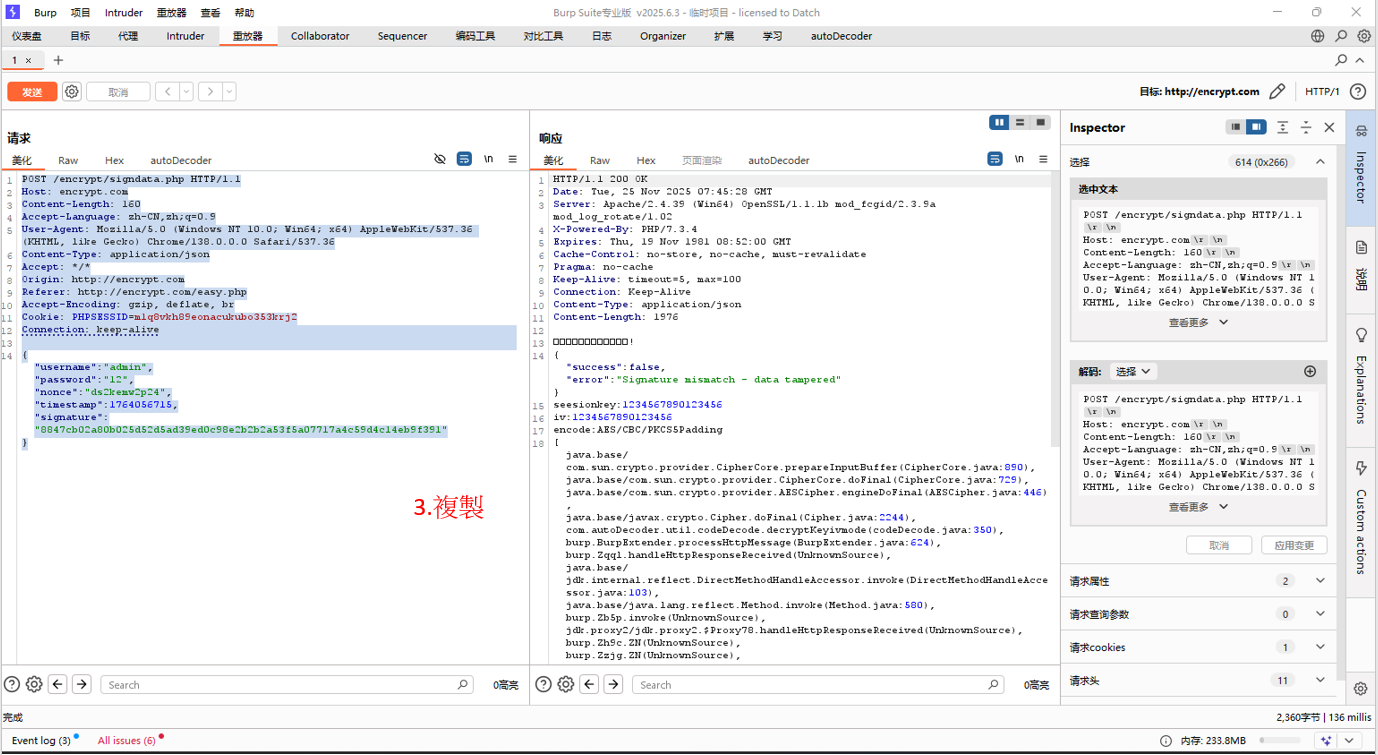The image size is (1378, 755).
Task: Switch to the 代理 proxy tab
Action: [x=128, y=36]
